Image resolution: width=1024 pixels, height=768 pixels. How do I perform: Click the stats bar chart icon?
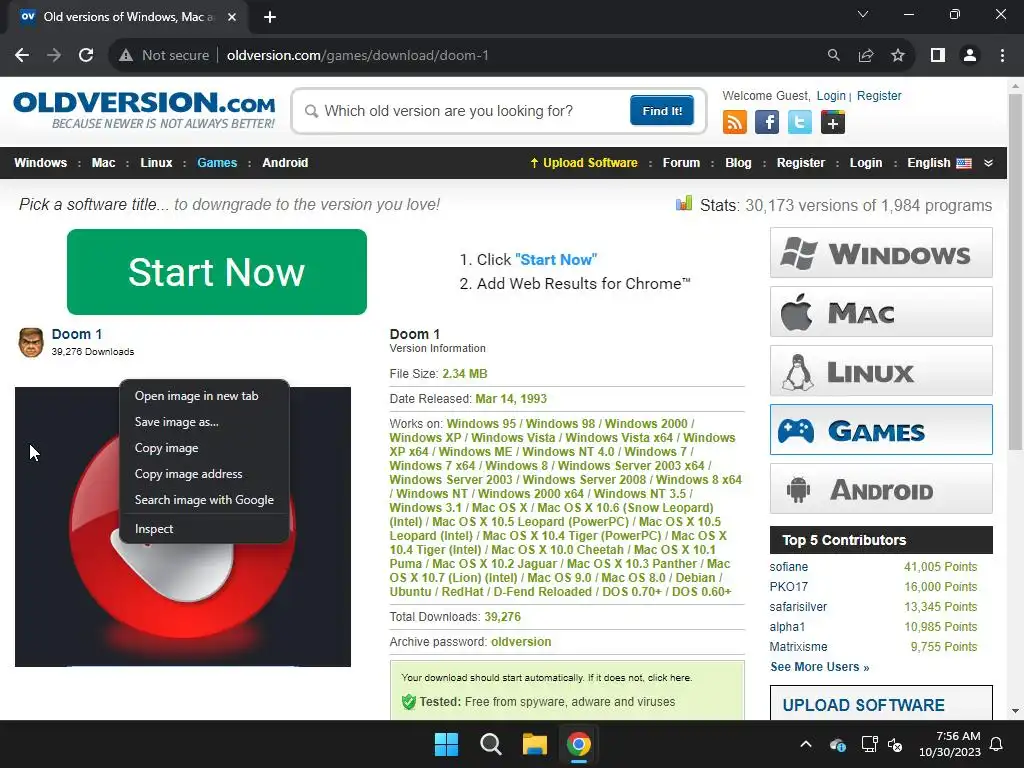pos(684,204)
